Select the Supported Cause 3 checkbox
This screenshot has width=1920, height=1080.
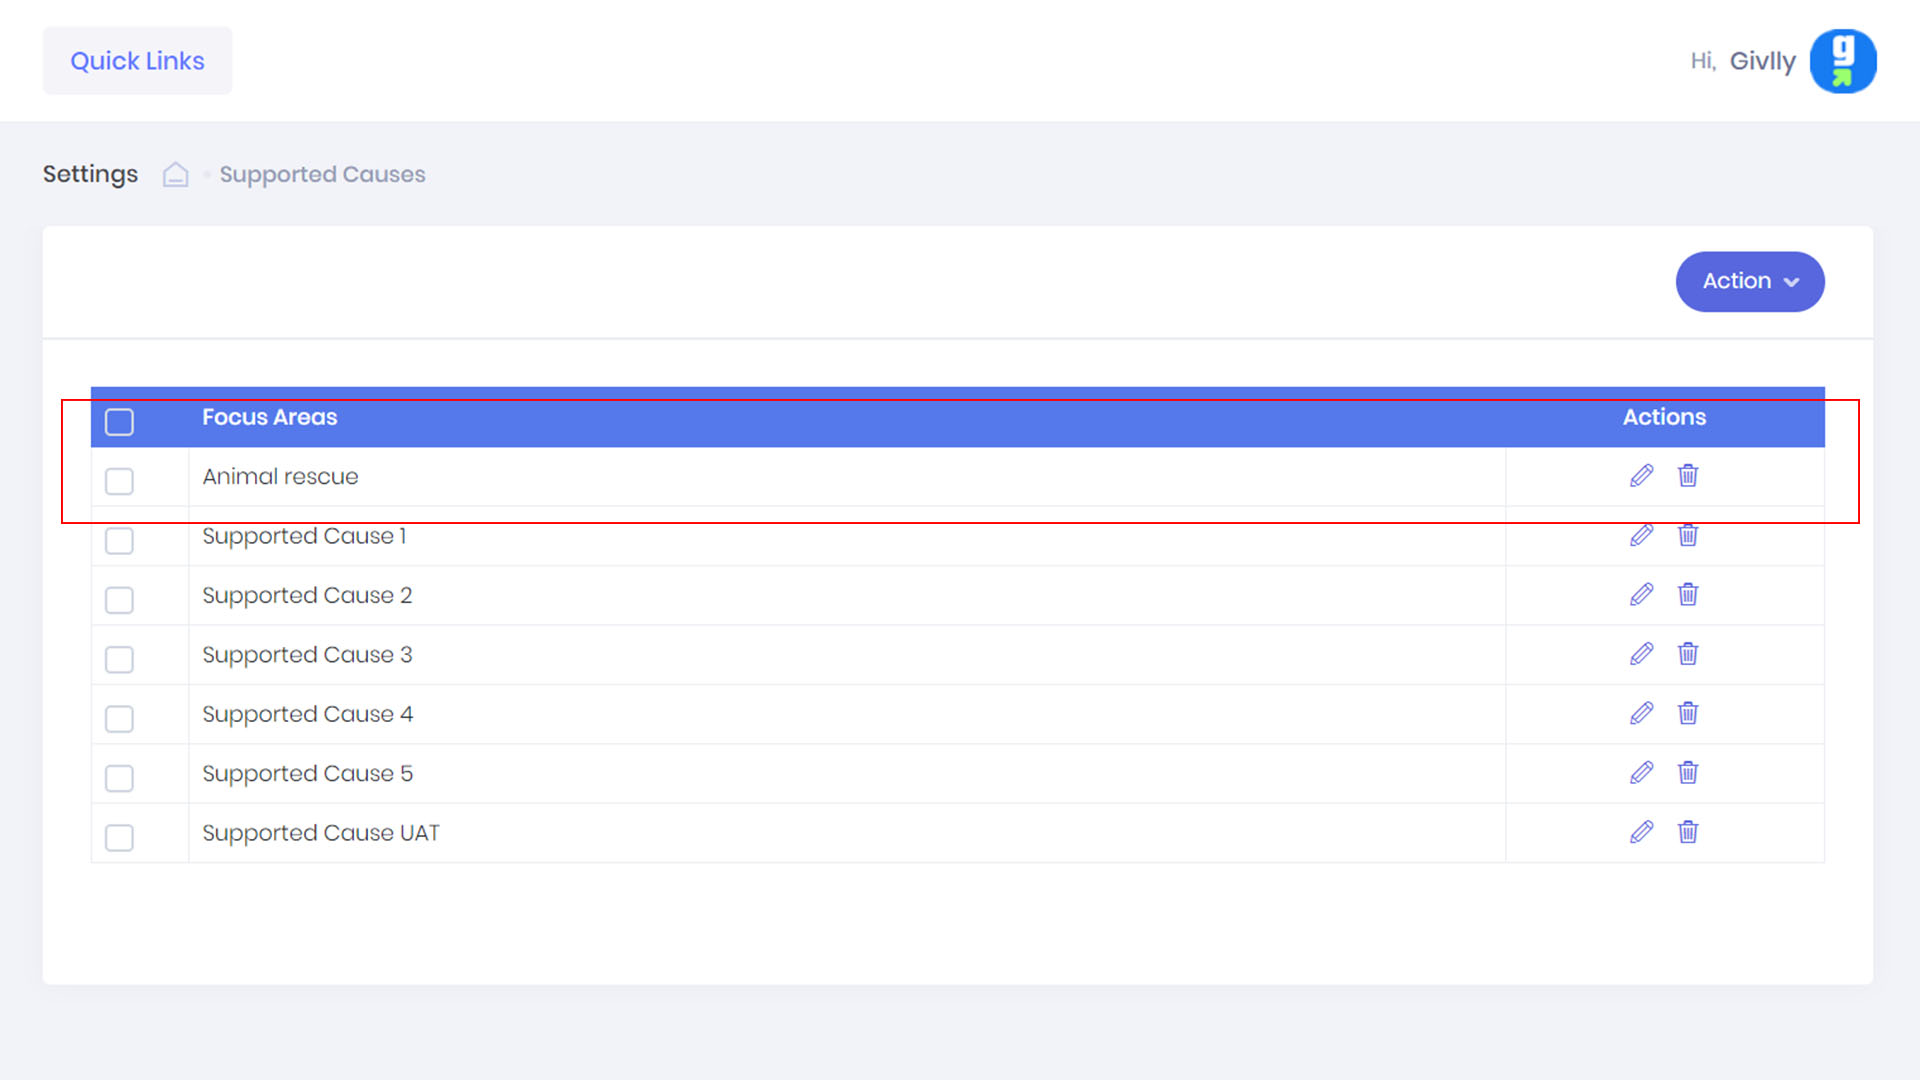(119, 659)
